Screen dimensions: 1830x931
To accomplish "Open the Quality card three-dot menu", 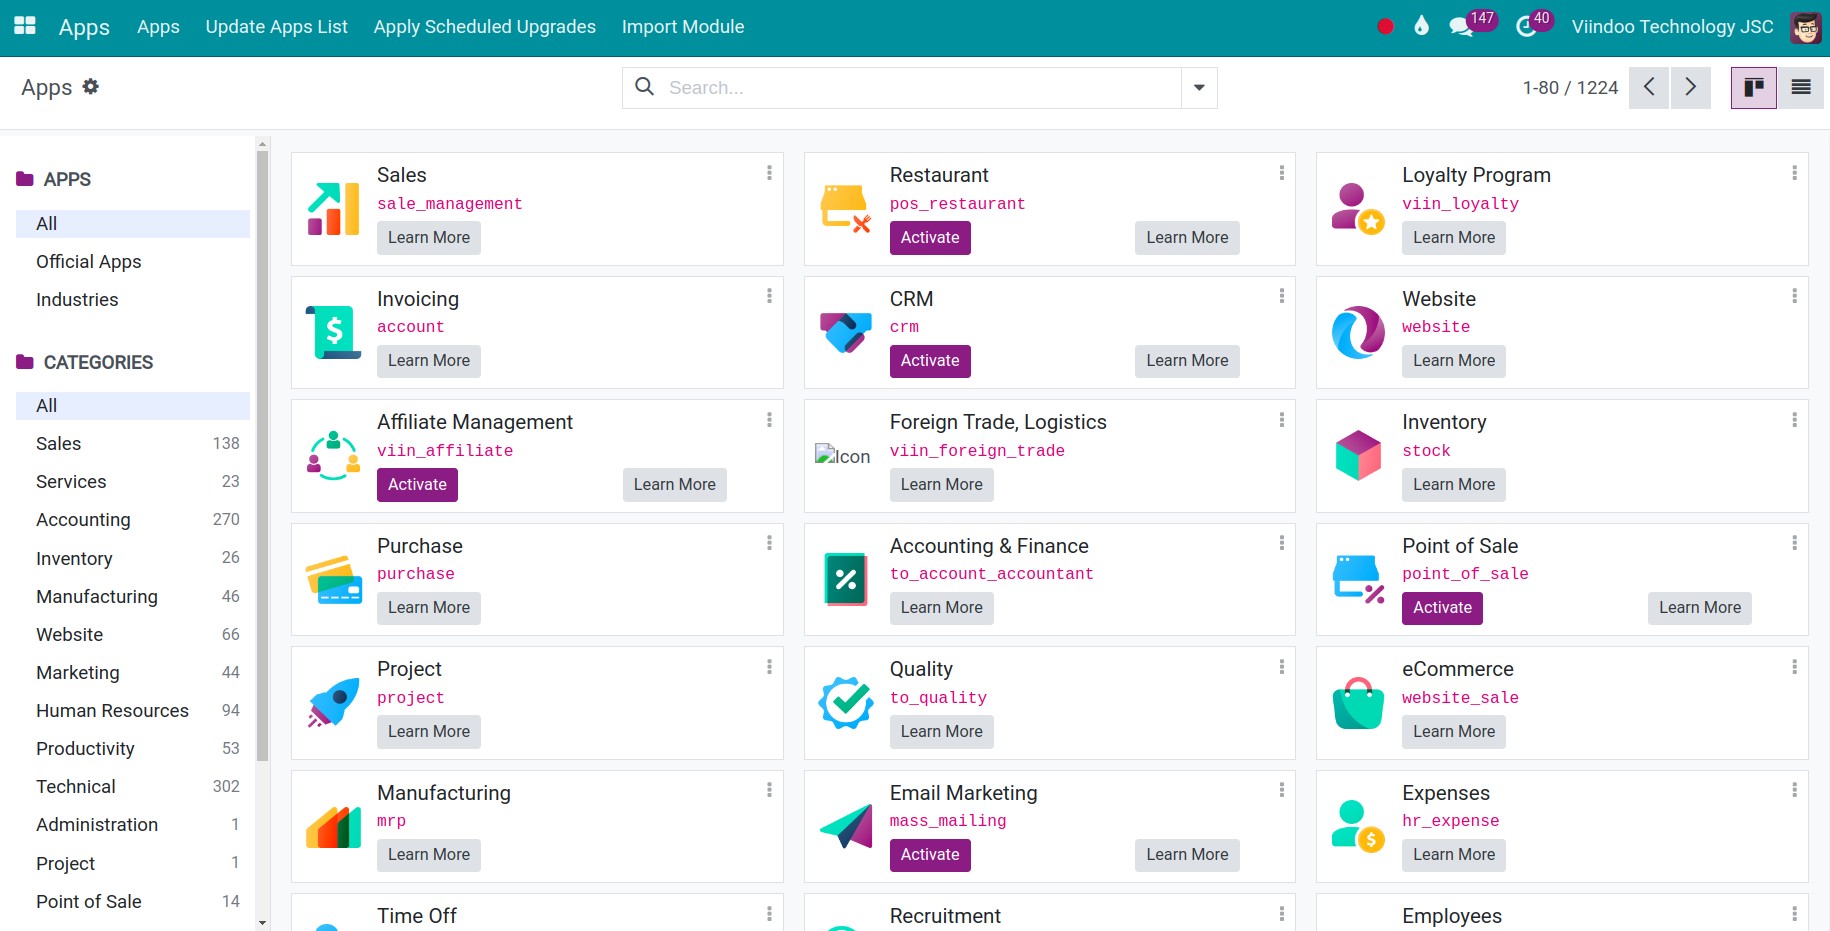I will pyautogui.click(x=1281, y=667).
